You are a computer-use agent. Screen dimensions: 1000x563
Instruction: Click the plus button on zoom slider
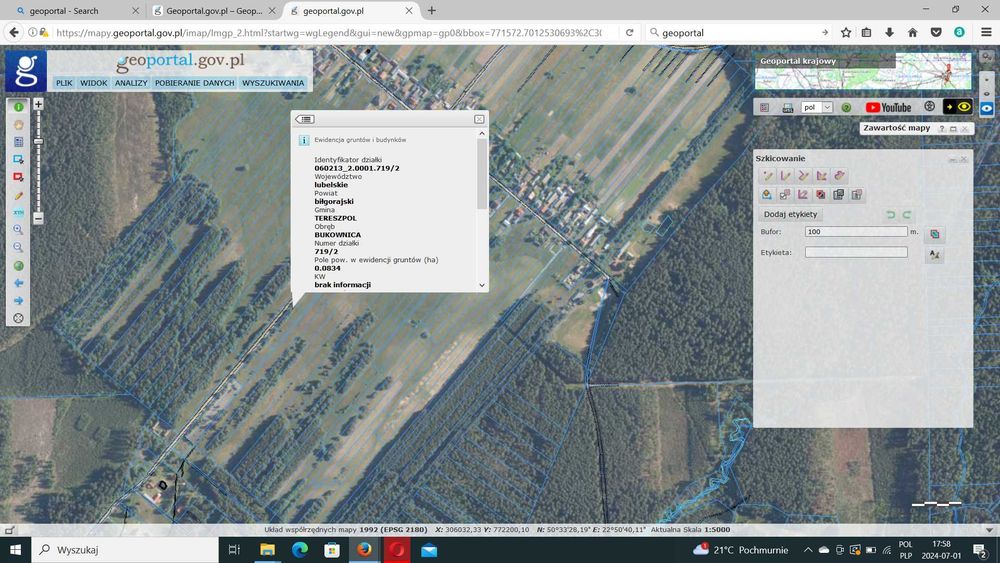[38, 104]
